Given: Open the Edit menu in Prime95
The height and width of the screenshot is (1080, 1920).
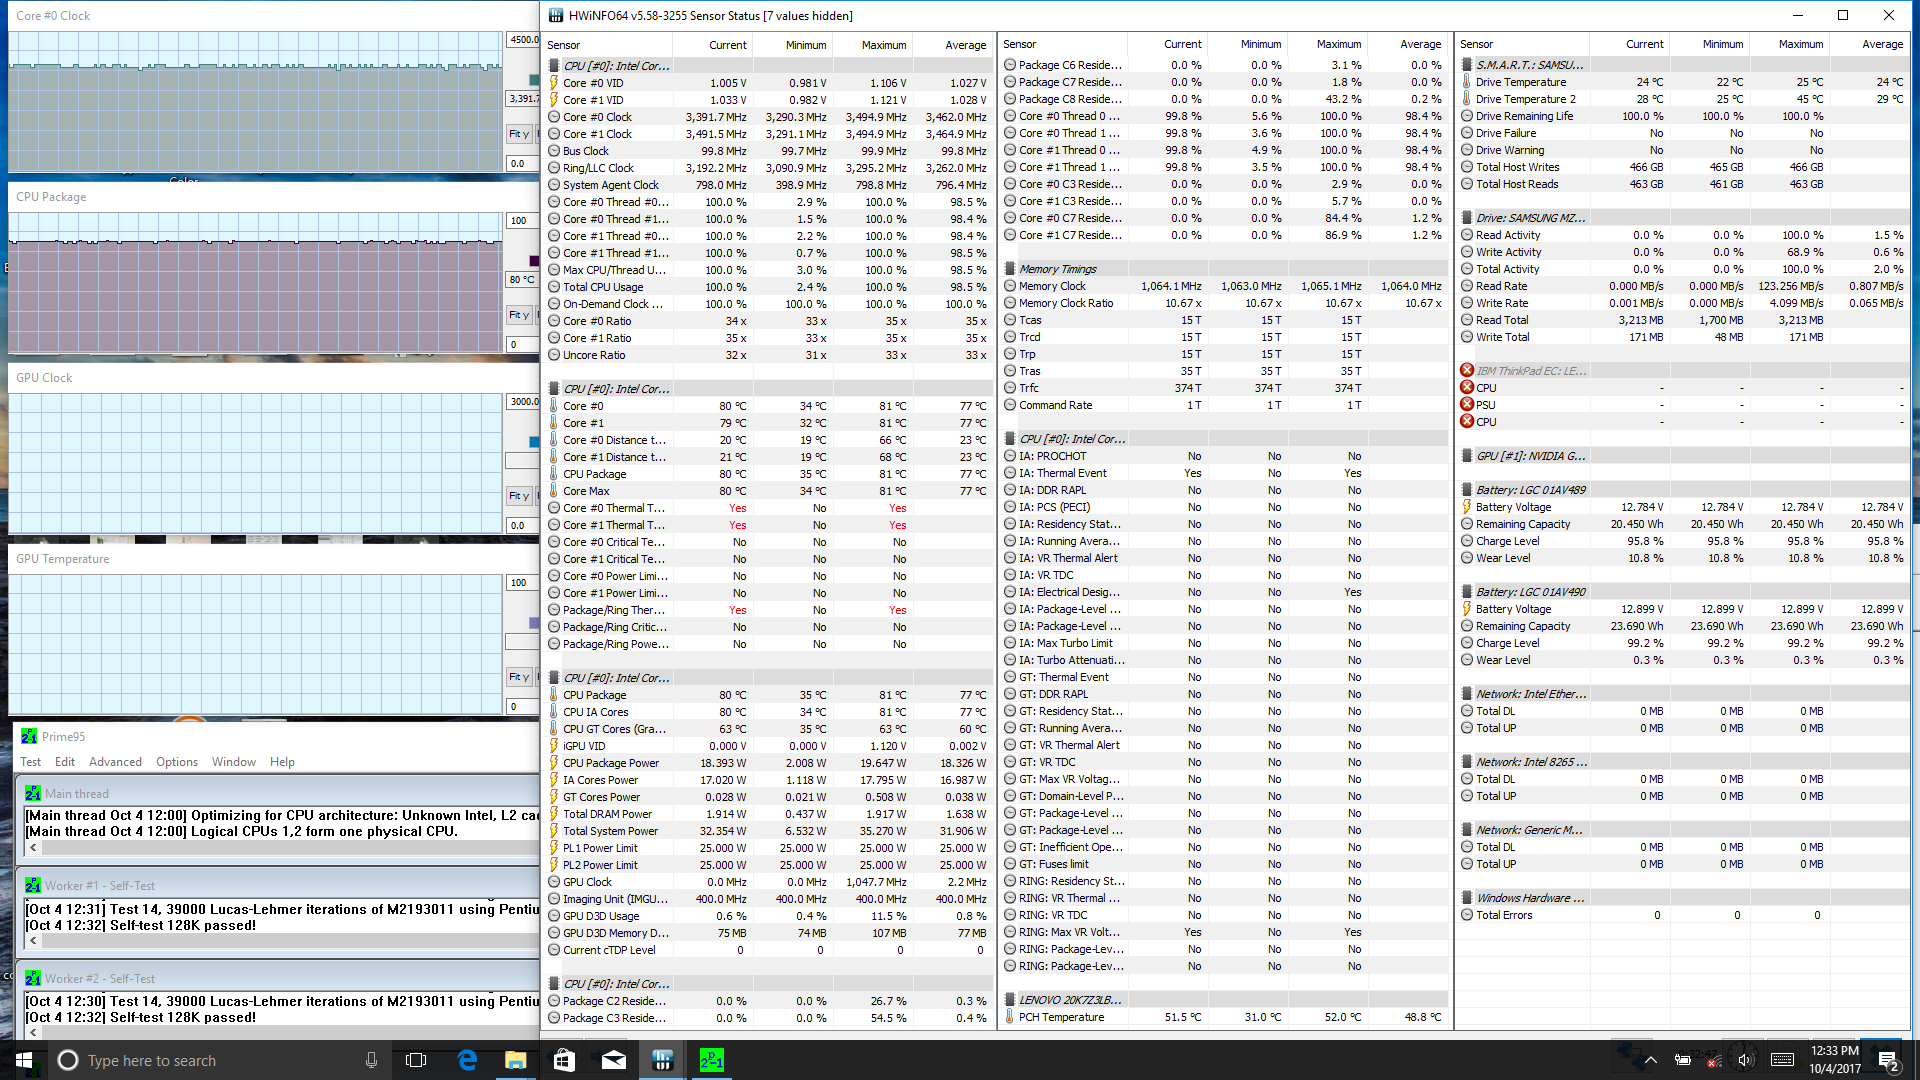Looking at the screenshot, I should point(65,762).
